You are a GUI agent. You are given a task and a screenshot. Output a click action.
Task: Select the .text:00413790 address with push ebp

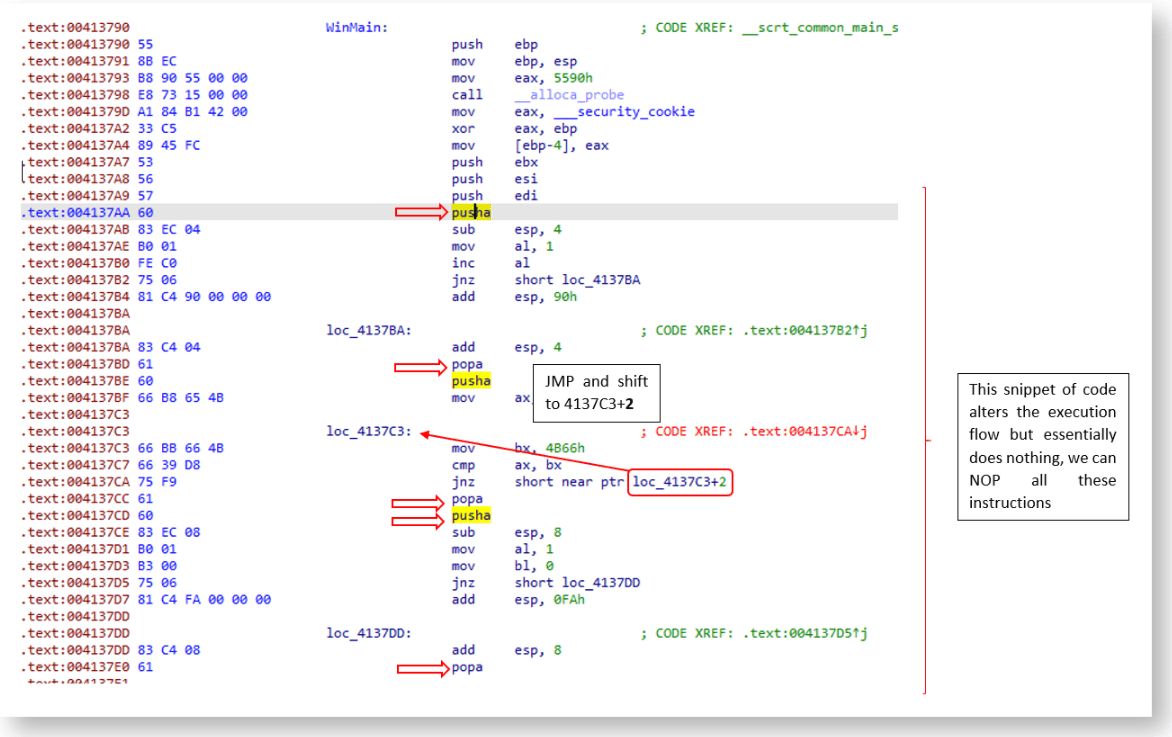point(75,44)
